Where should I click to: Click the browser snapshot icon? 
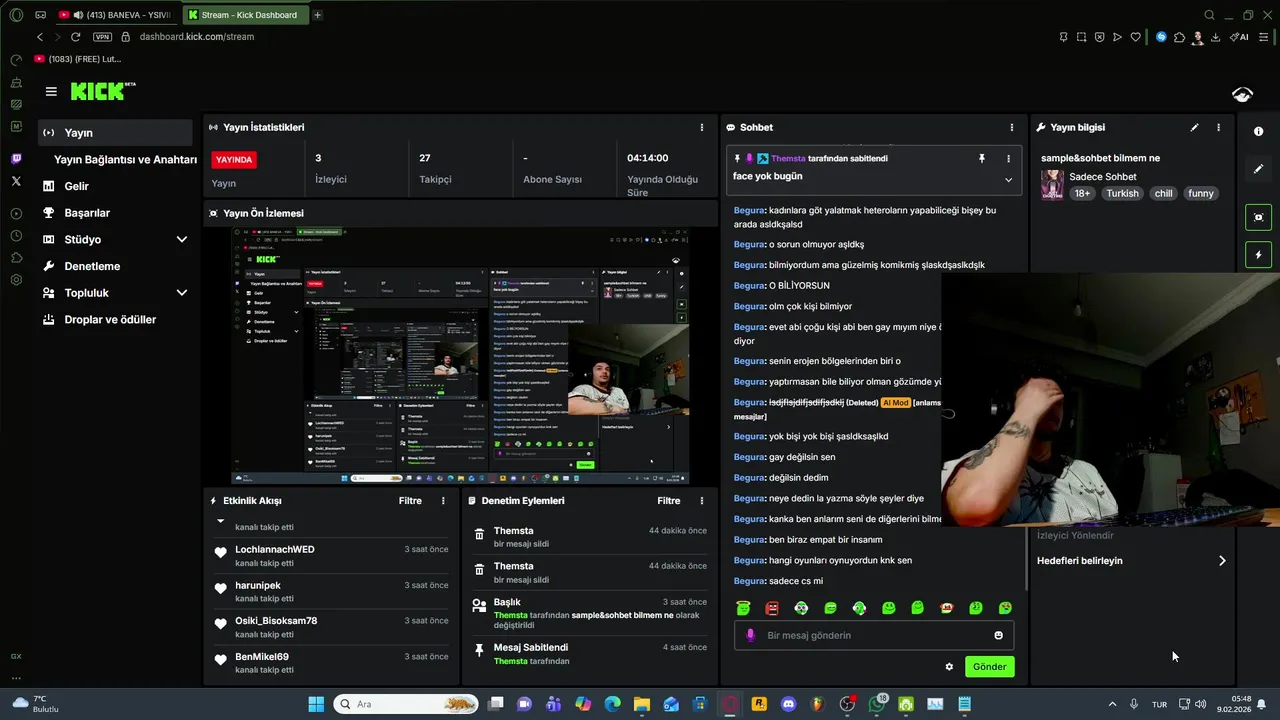point(1081,37)
